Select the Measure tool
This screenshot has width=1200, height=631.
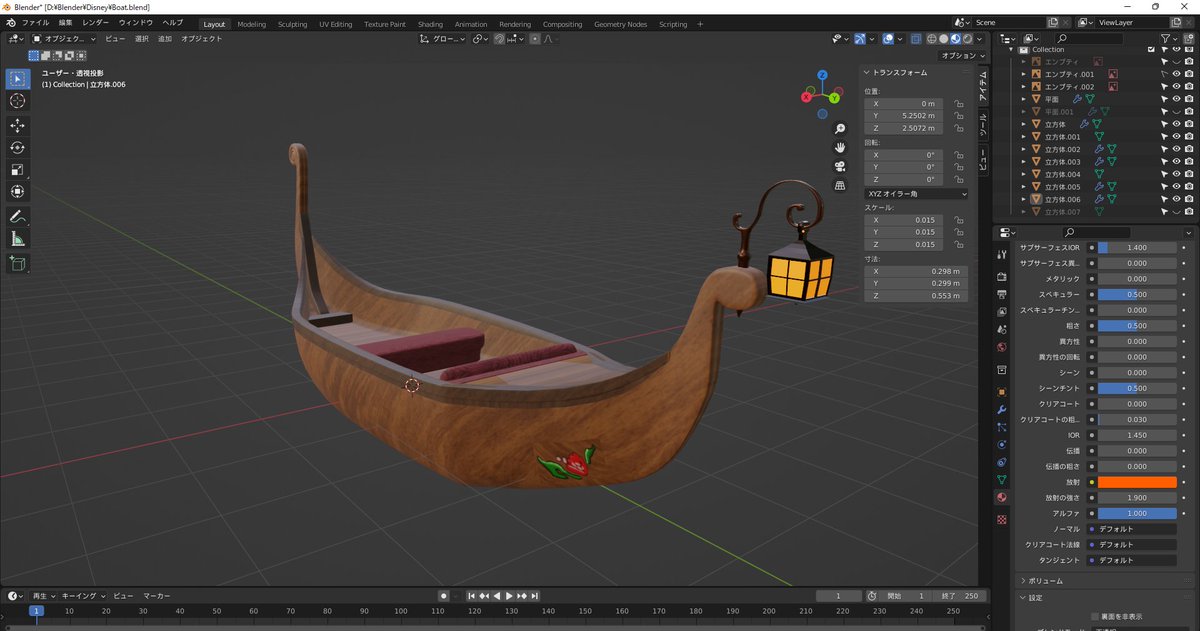click(18, 238)
